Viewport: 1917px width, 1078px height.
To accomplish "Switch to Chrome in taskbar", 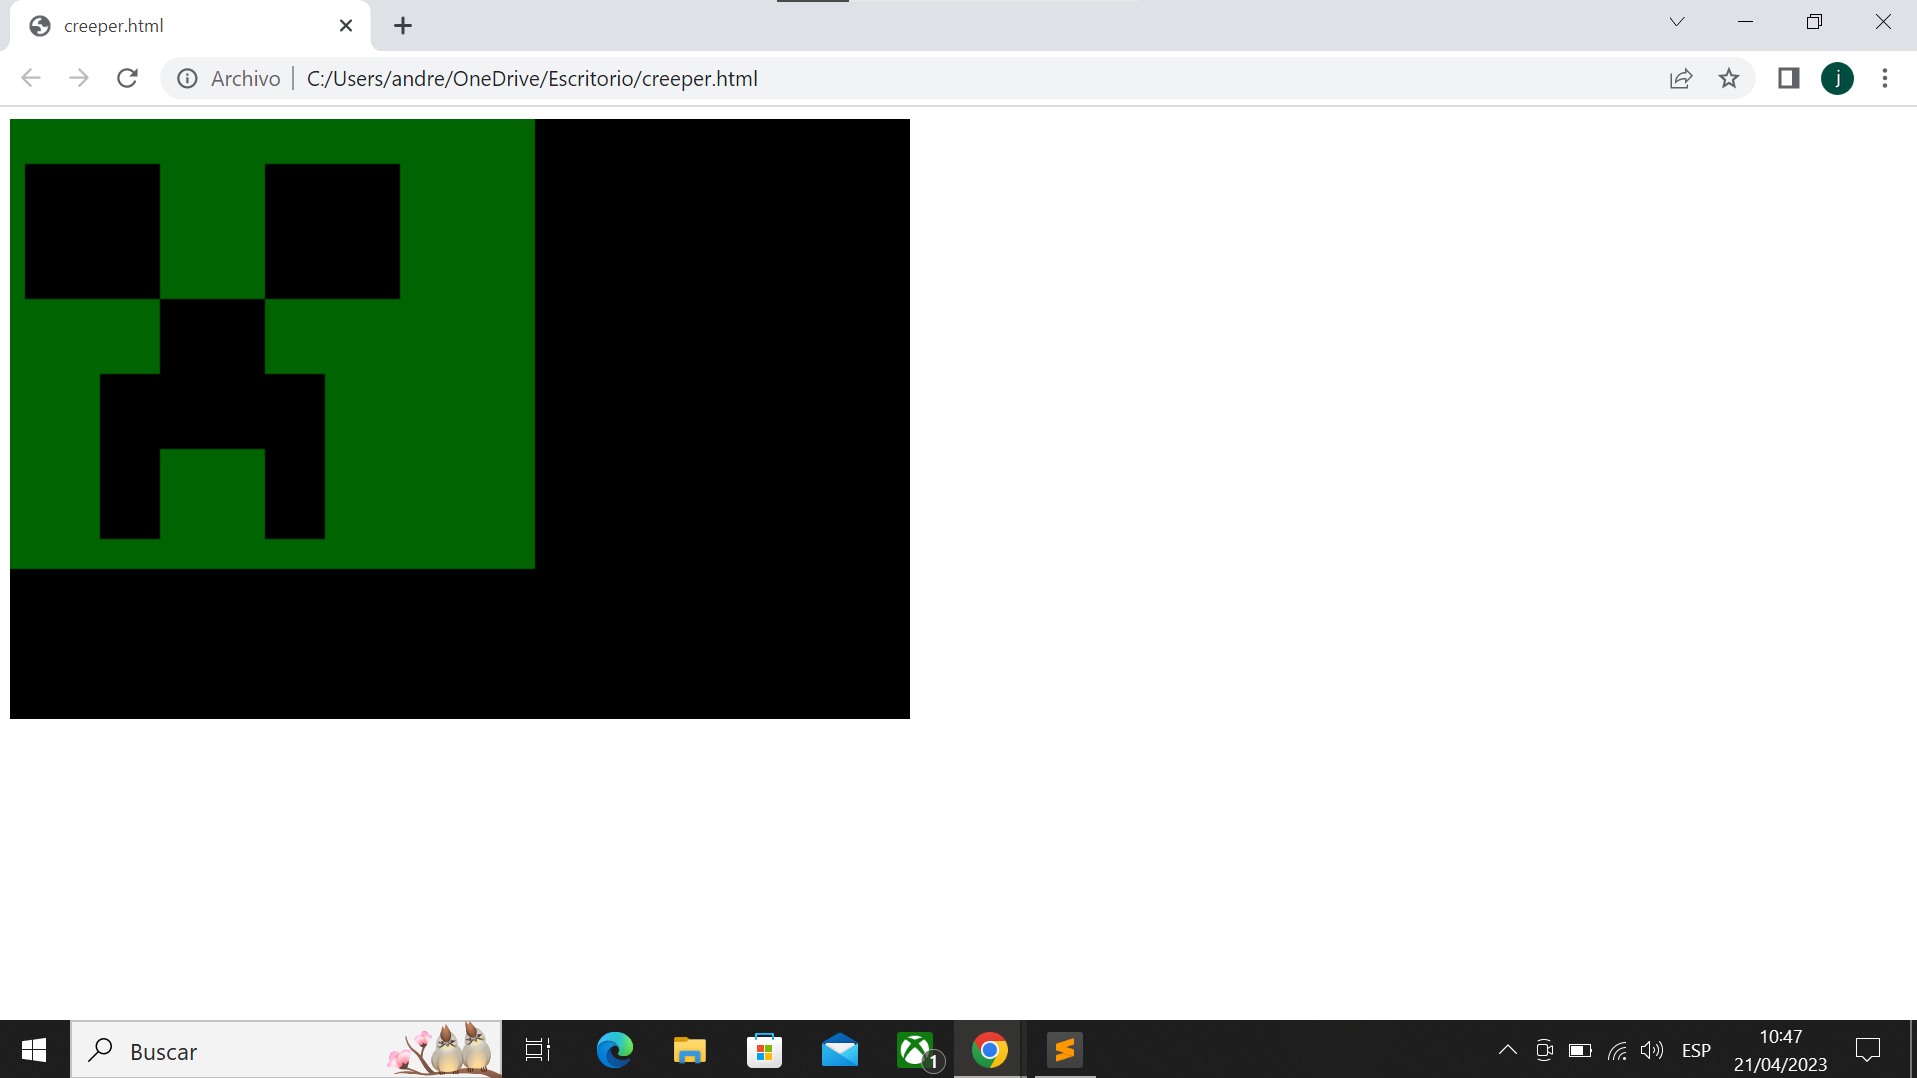I will click(x=989, y=1050).
